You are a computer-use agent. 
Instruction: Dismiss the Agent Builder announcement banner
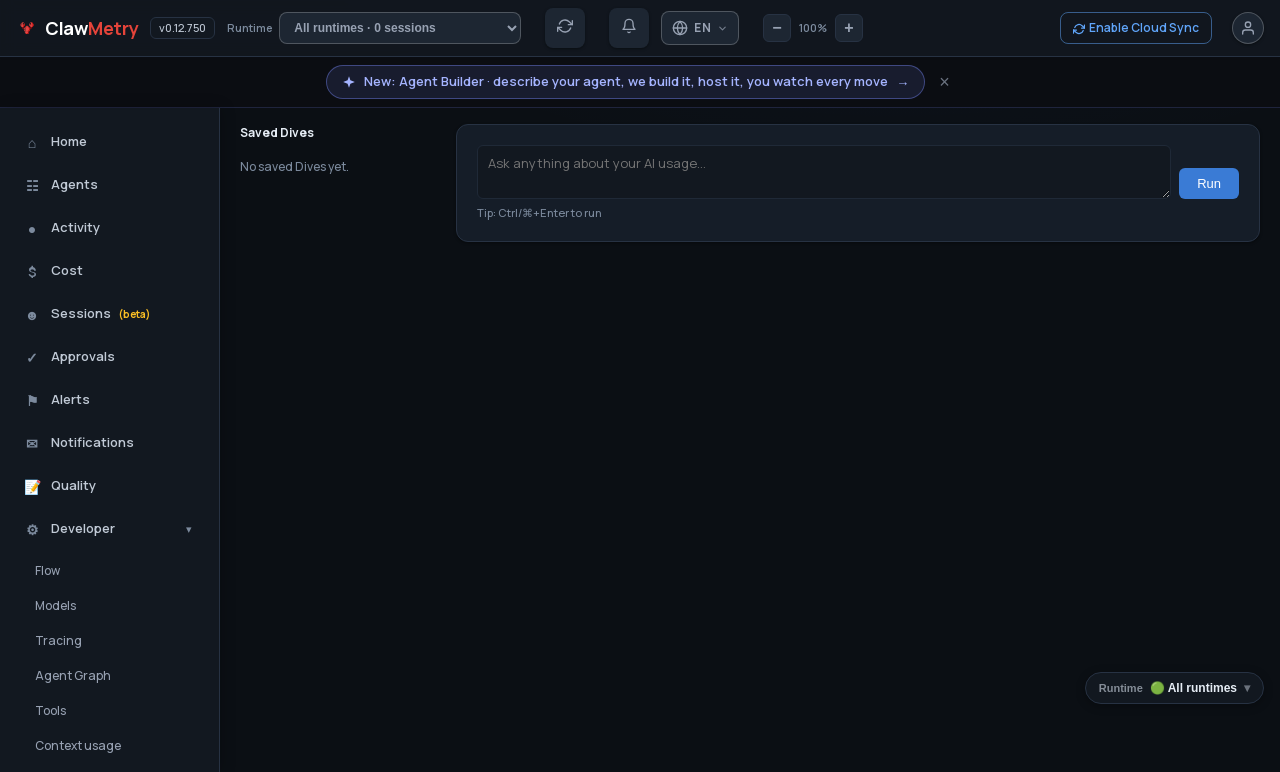[944, 82]
